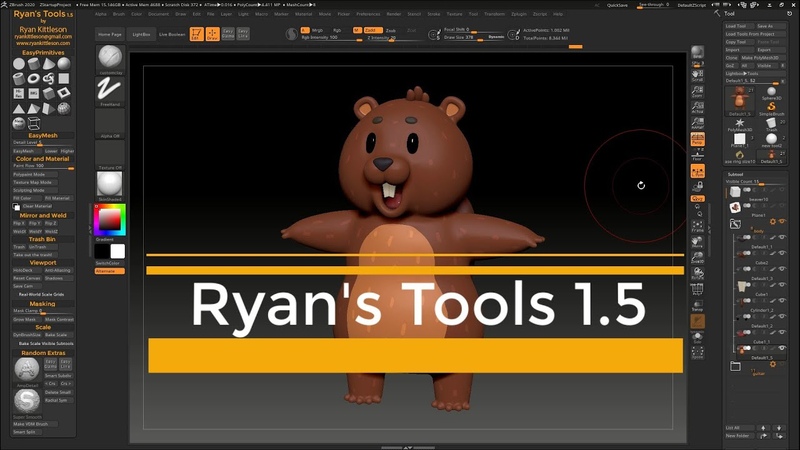Image resolution: width=800 pixels, height=450 pixels.
Task: Click the Smart Split button
Action: (x=27, y=432)
